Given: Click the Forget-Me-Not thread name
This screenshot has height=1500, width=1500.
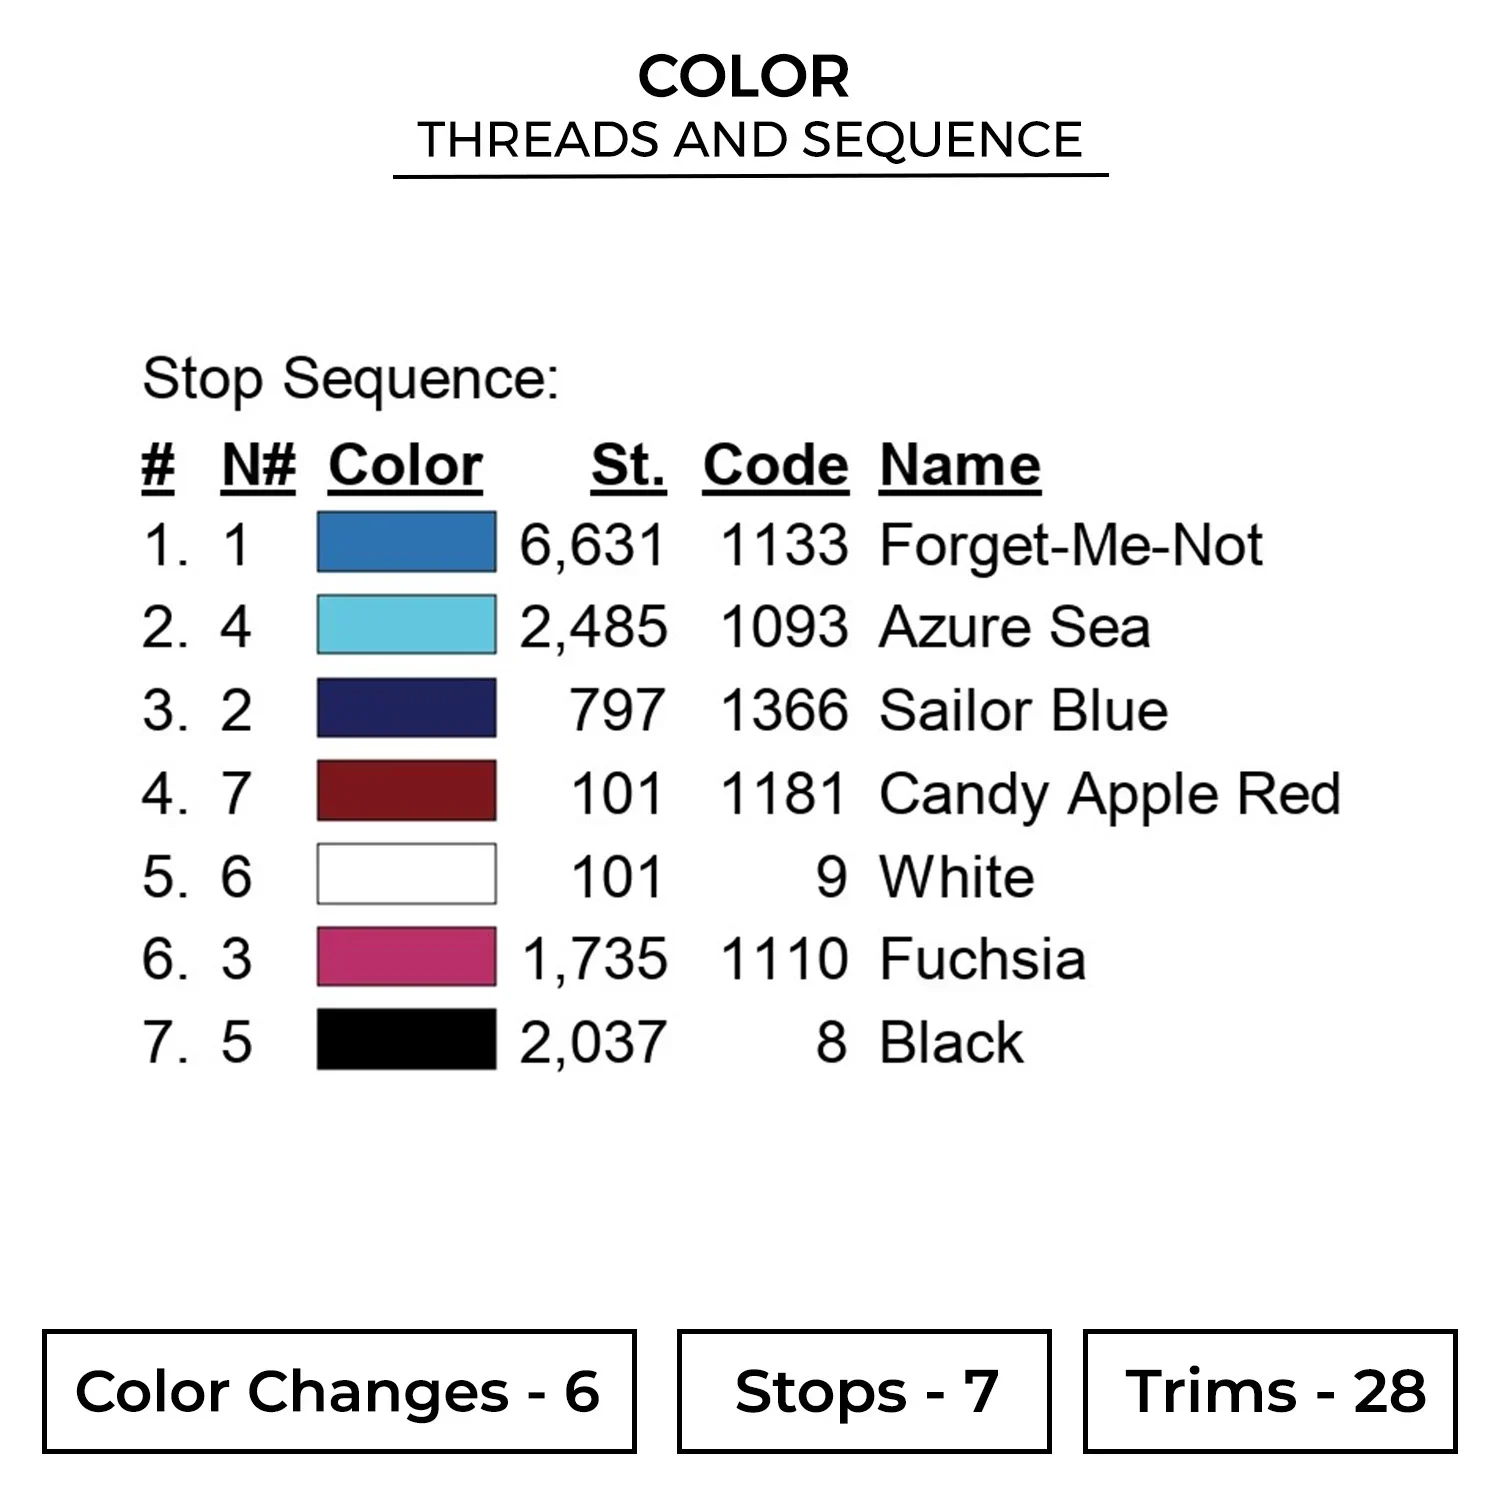Looking at the screenshot, I should pos(1070,546).
